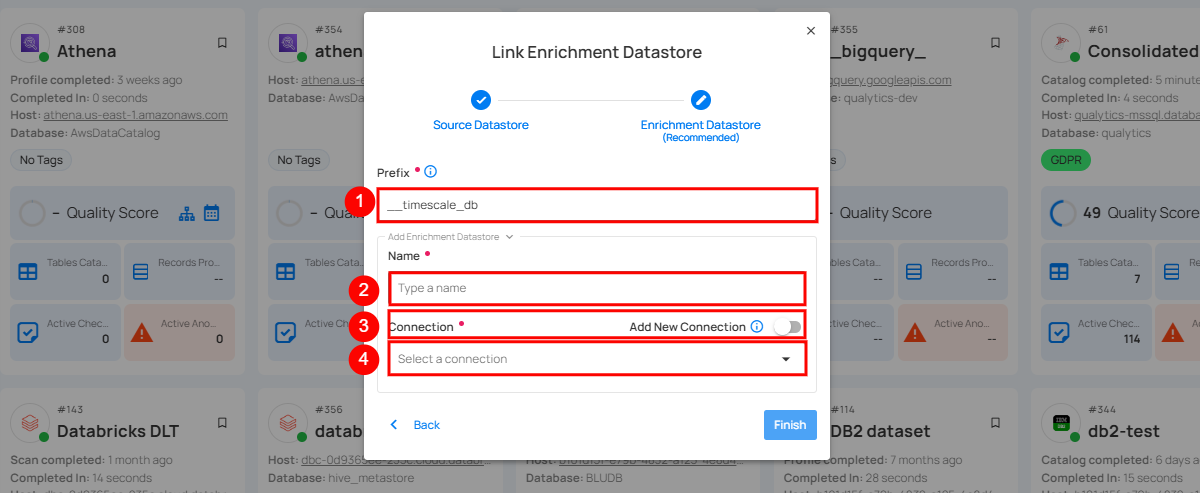The height and width of the screenshot is (493, 1200).
Task: Close the Link Enrichment Datastore dialog
Action: point(811,31)
